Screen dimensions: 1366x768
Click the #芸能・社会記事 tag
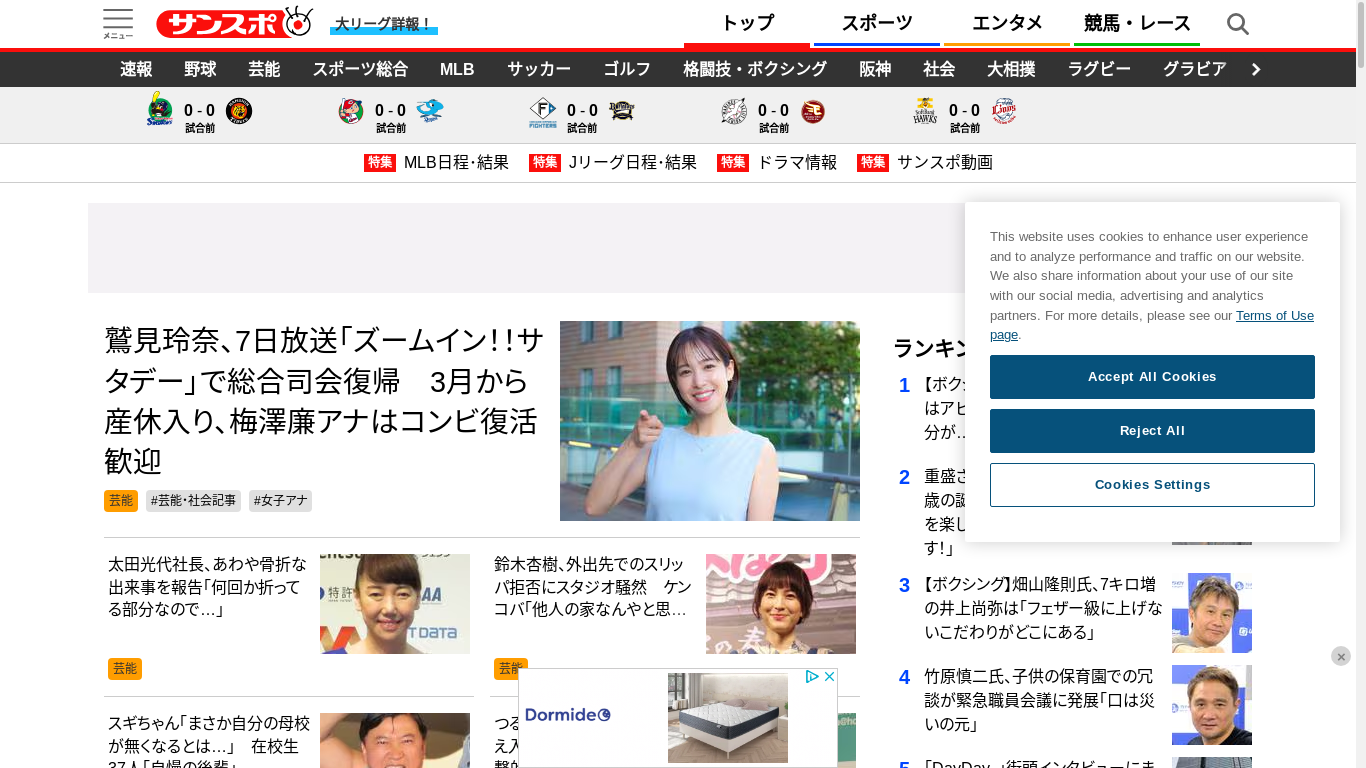tap(193, 501)
